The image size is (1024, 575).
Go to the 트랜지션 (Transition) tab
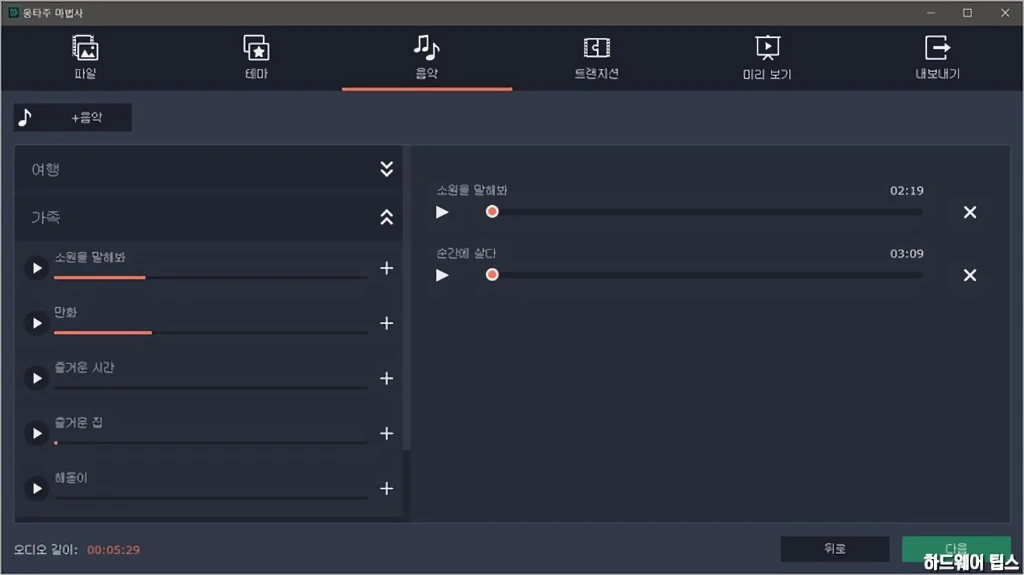click(x=596, y=58)
